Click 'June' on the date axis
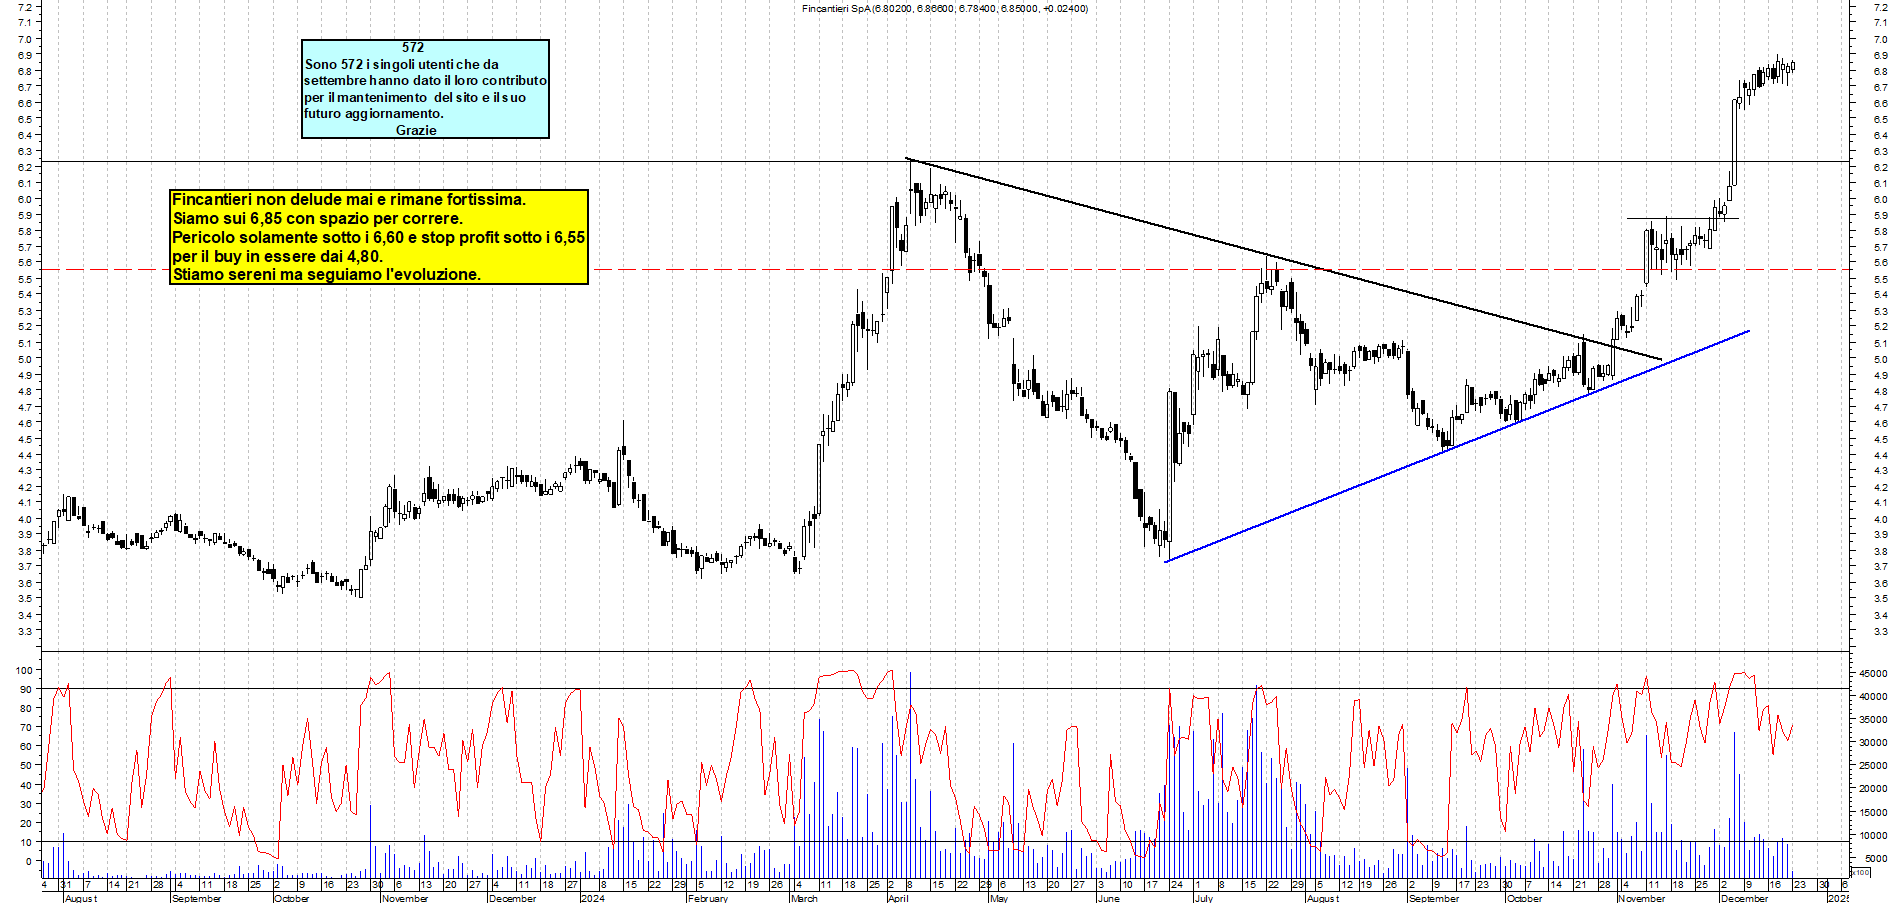Screen dimensions: 1890x903 click(x=1108, y=898)
